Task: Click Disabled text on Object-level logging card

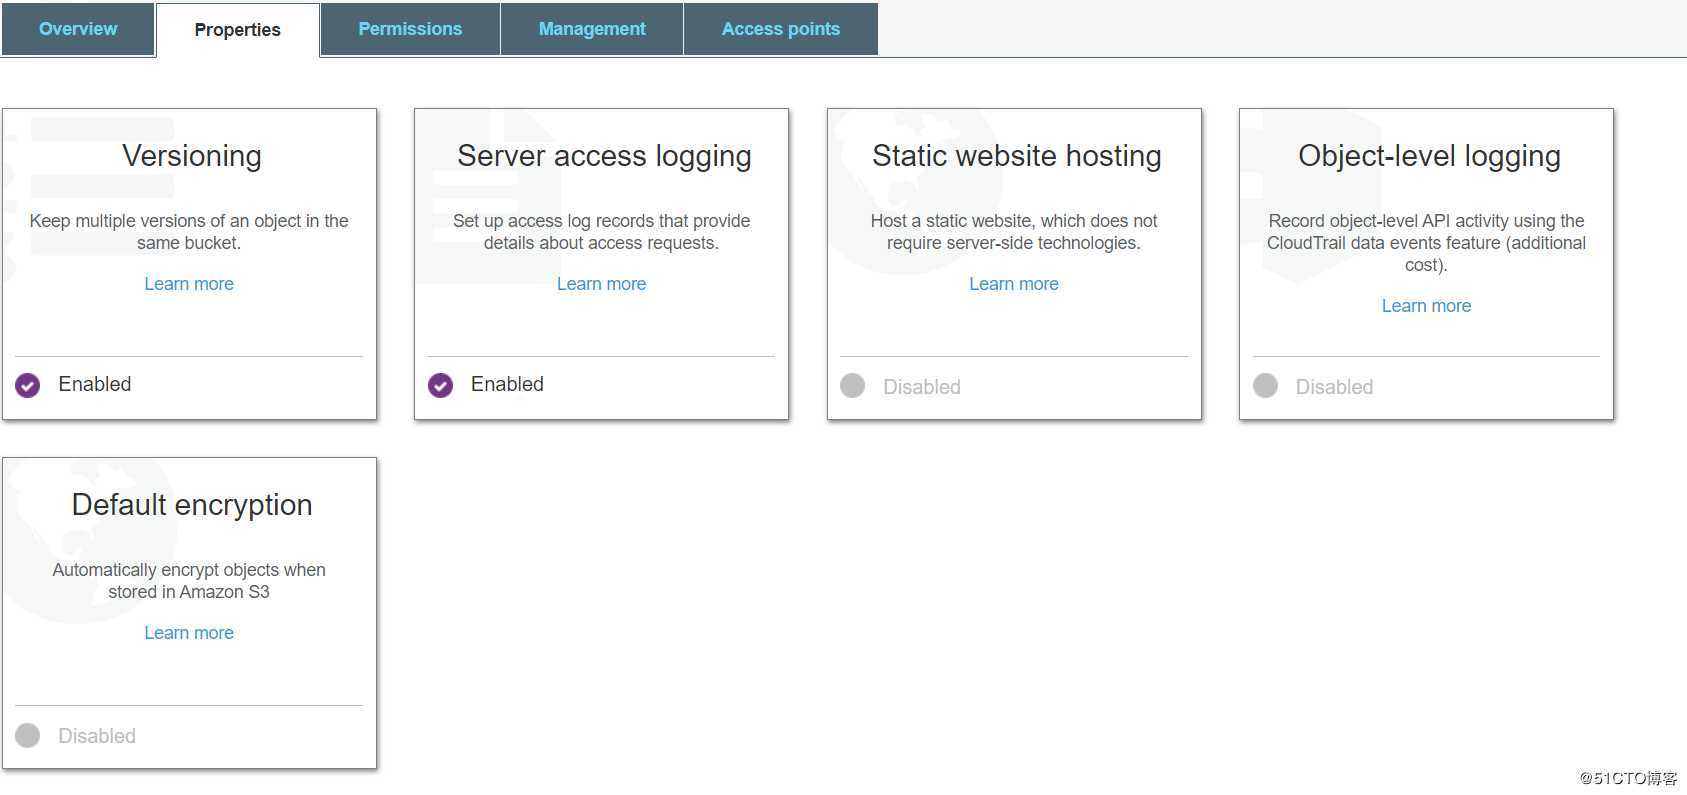Action: pyautogui.click(x=1334, y=387)
